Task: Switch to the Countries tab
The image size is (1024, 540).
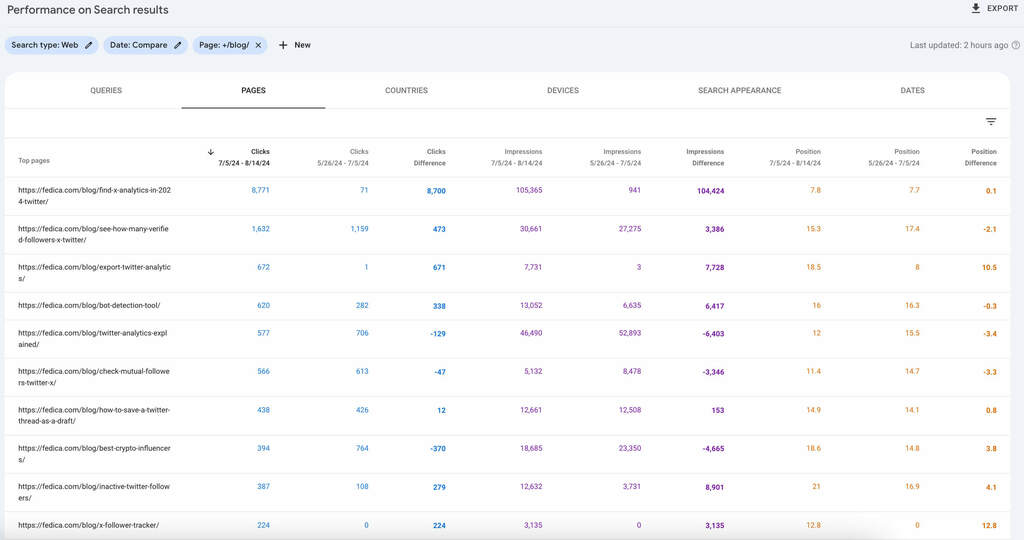Action: 406,90
